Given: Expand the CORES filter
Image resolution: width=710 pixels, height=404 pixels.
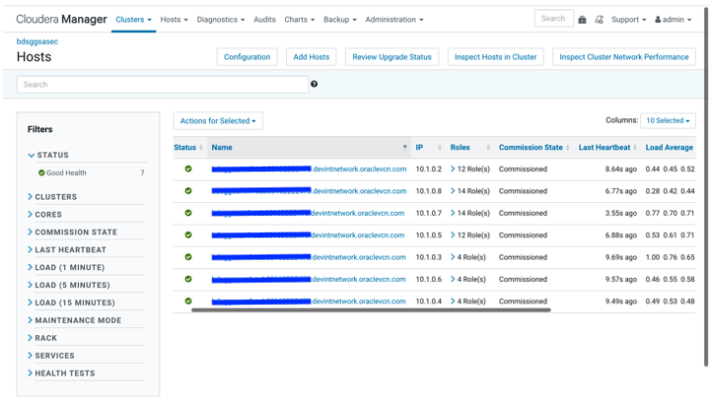Looking at the screenshot, I should point(44,214).
